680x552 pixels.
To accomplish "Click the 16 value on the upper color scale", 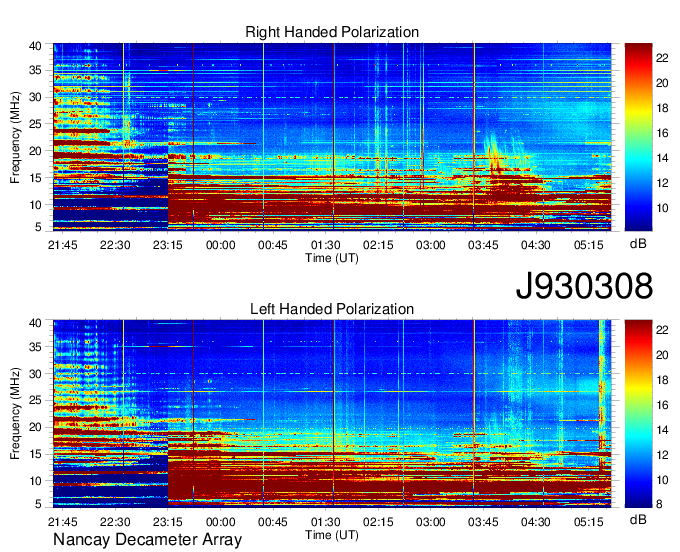I will pos(662,133).
